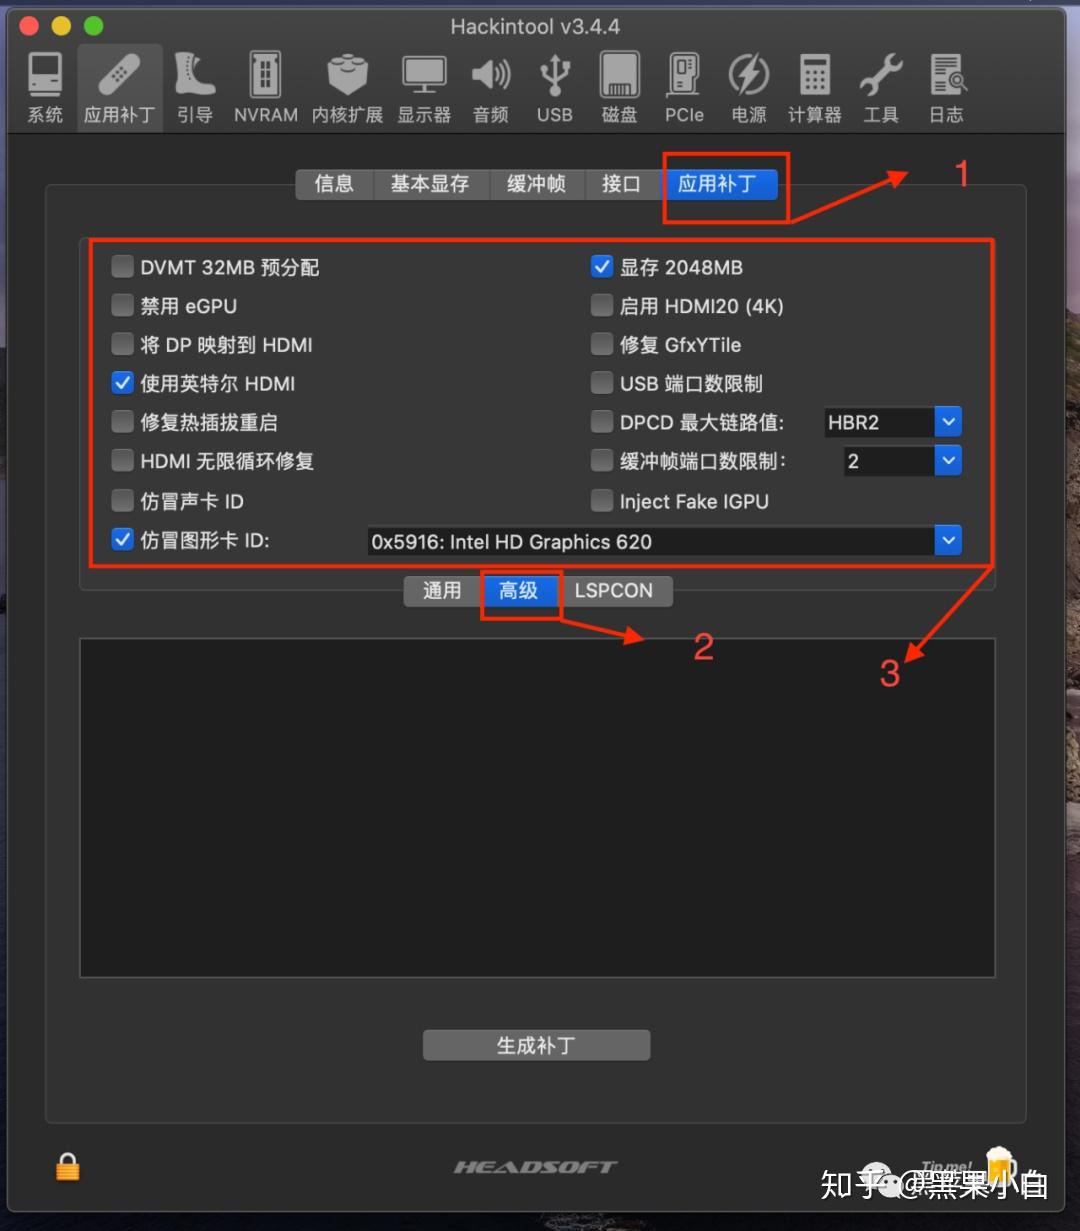The width and height of the screenshot is (1080, 1231).
Task: Open the PCIe toolbar section
Action: pos(684,88)
